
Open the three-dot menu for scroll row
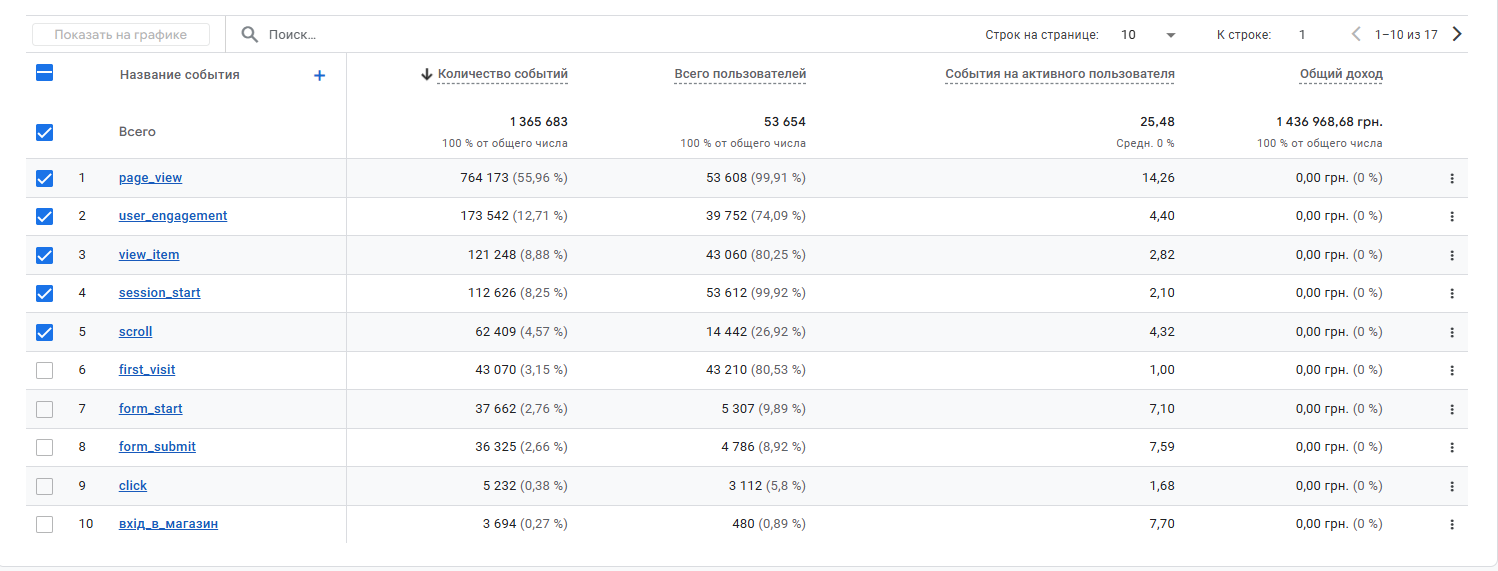point(1451,332)
